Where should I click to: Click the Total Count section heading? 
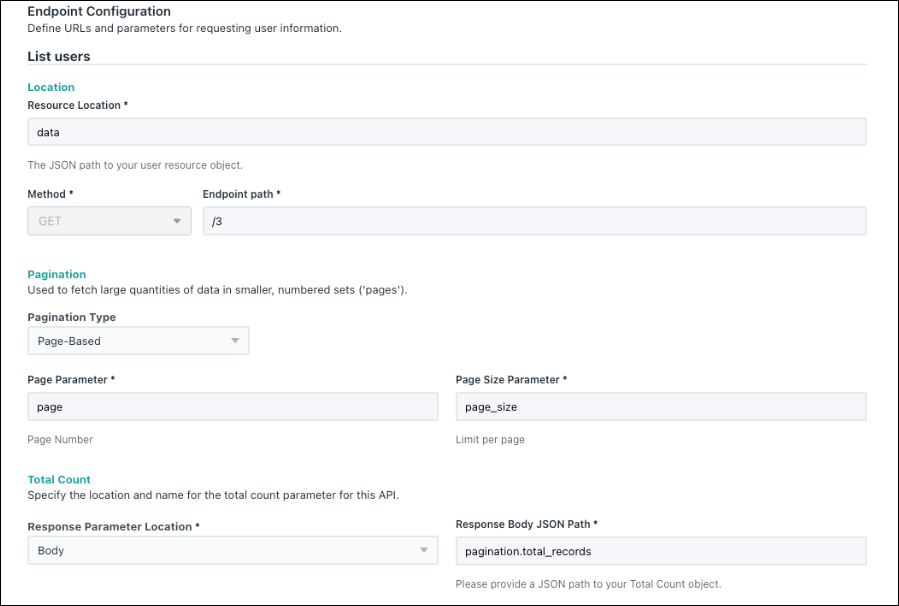coord(59,479)
